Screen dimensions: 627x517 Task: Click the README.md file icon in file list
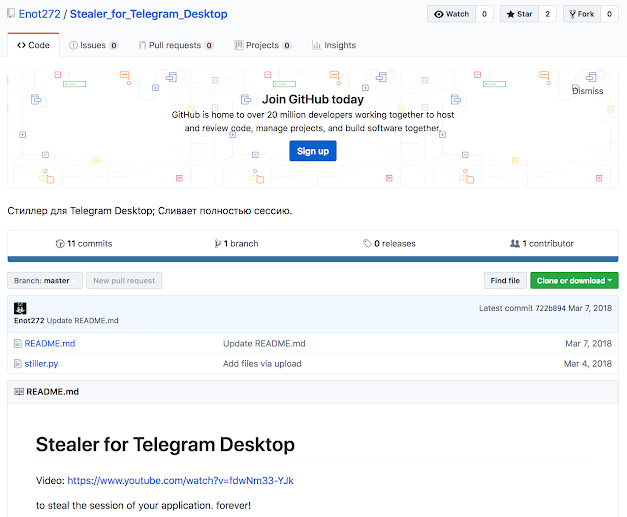point(18,344)
